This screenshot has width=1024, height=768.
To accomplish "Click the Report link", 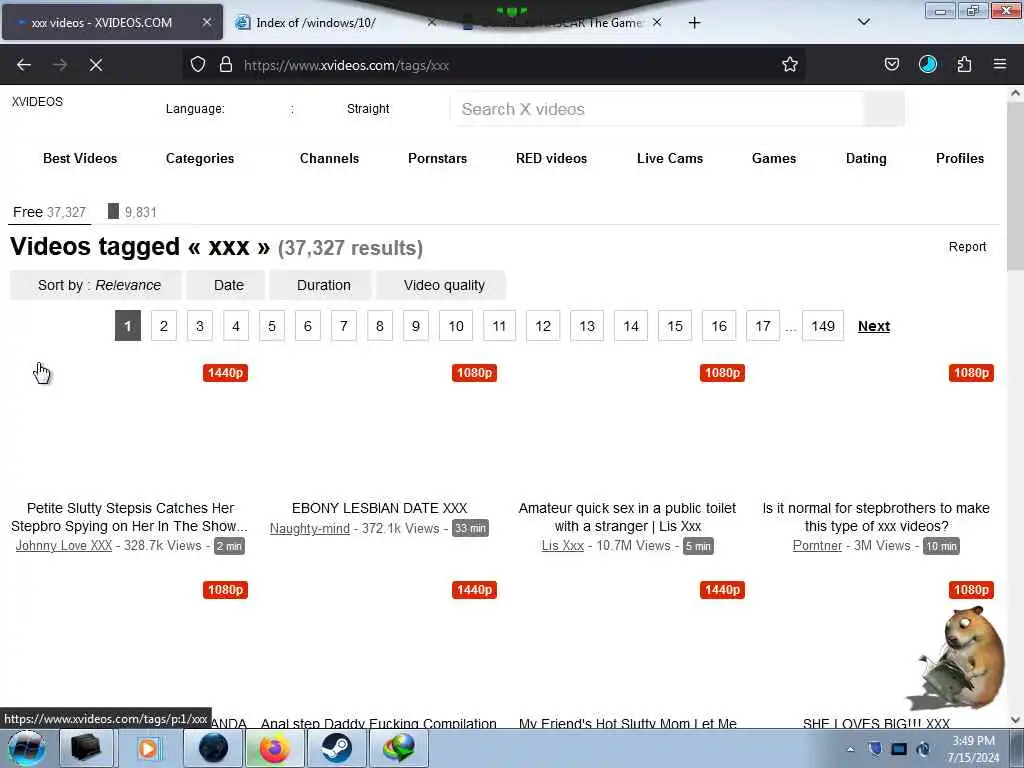I will coord(967,247).
